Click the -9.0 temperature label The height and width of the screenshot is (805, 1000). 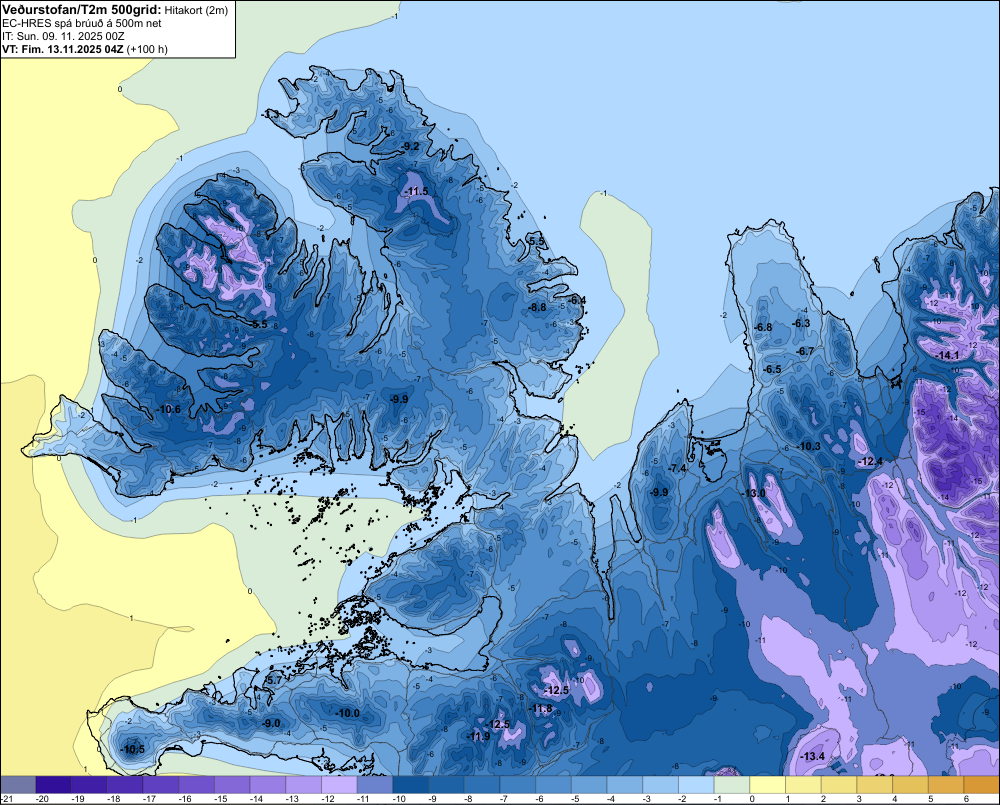272,723
